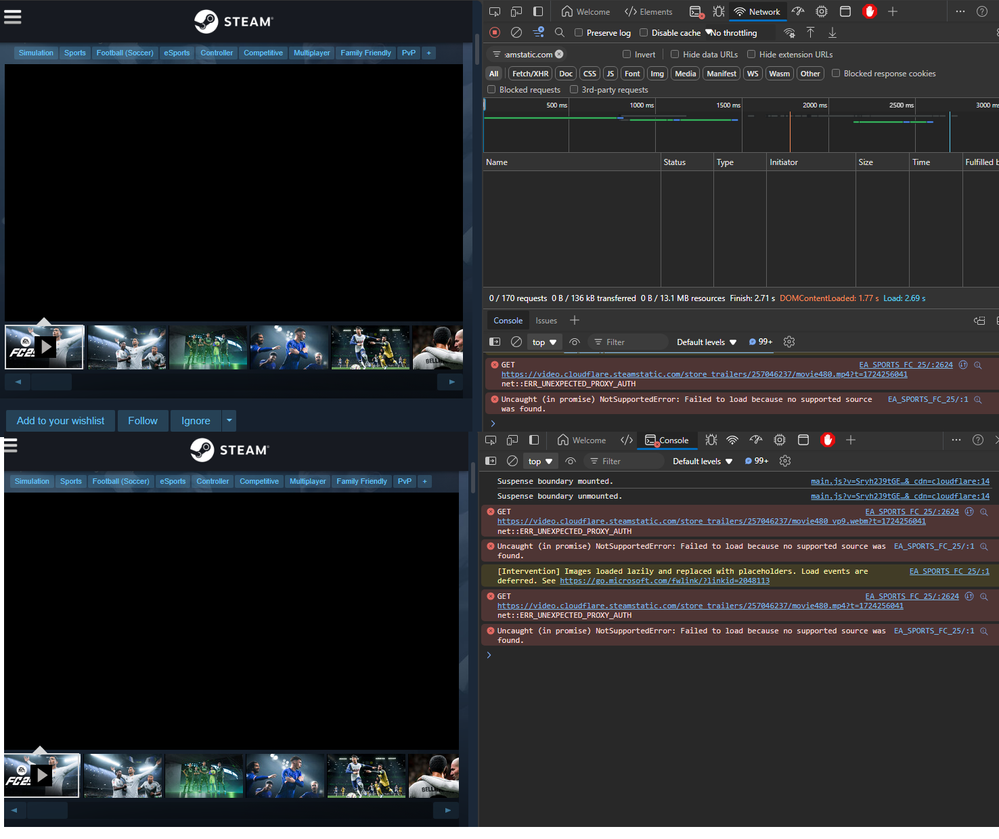The image size is (999, 839).
Task: Click red stop-record network log icon
Action: coord(494,32)
